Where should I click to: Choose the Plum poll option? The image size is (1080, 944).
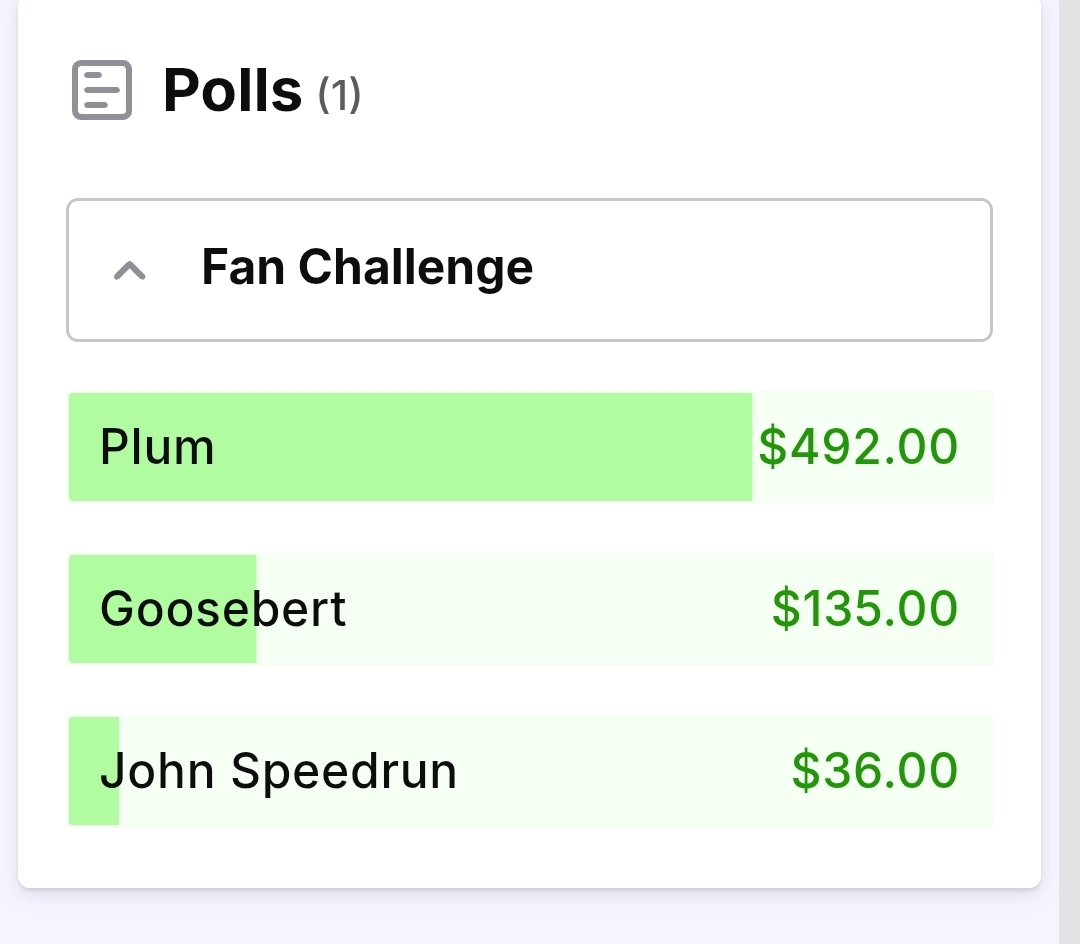coord(530,447)
